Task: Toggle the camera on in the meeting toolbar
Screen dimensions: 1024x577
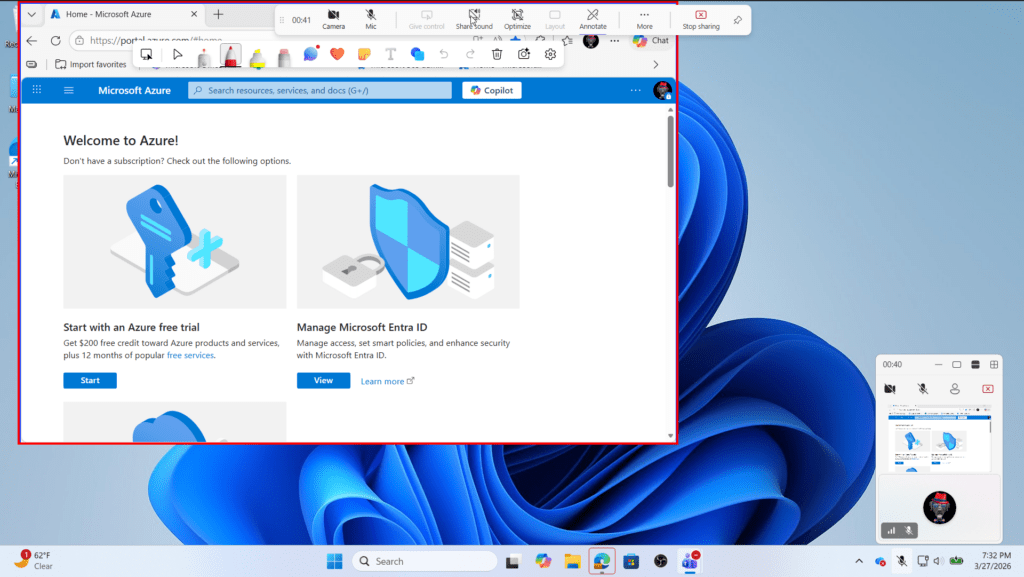Action: [x=335, y=21]
